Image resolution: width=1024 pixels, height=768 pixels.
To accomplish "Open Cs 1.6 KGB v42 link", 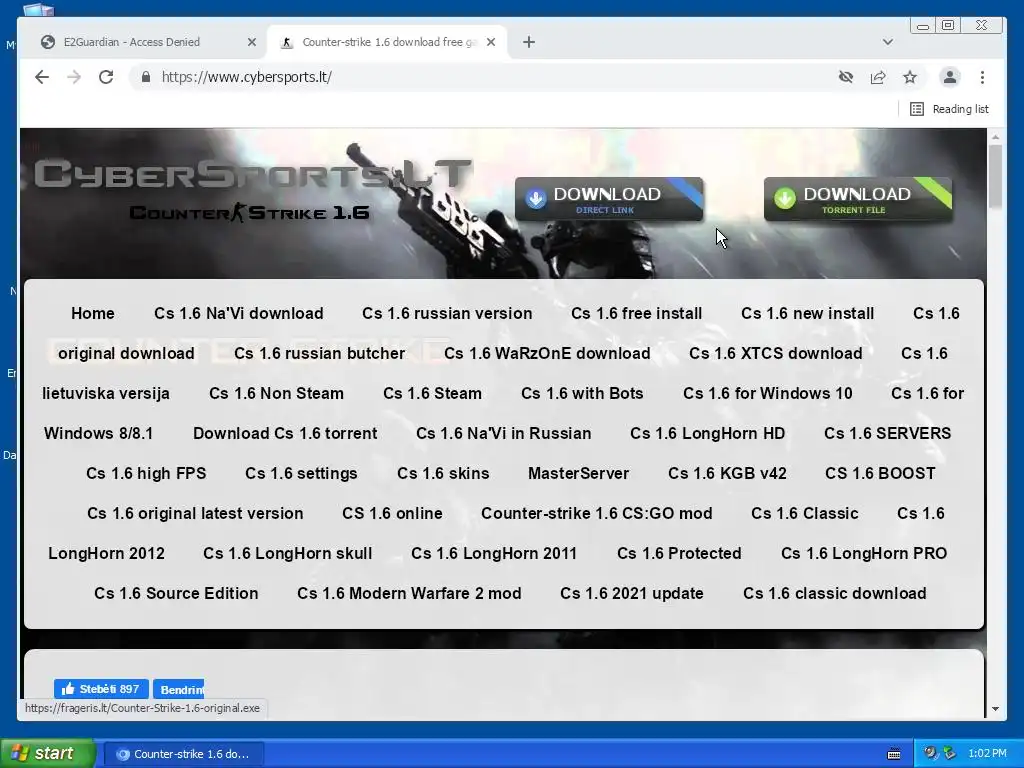I will click(x=727, y=473).
